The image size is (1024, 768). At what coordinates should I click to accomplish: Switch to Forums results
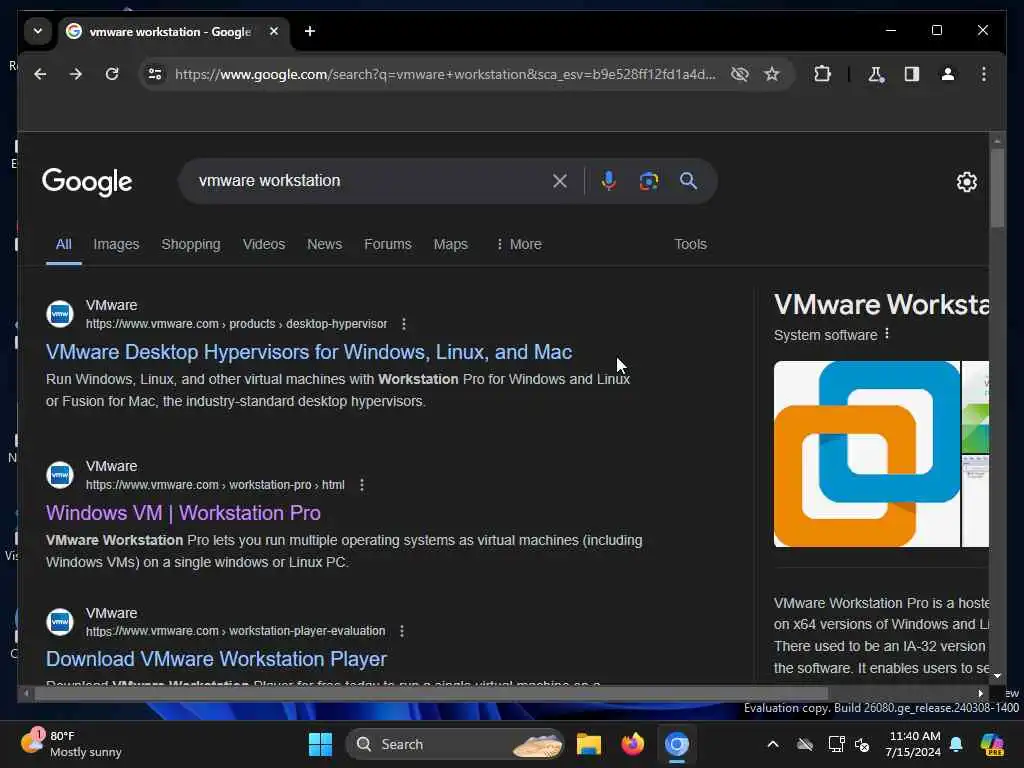coord(388,244)
